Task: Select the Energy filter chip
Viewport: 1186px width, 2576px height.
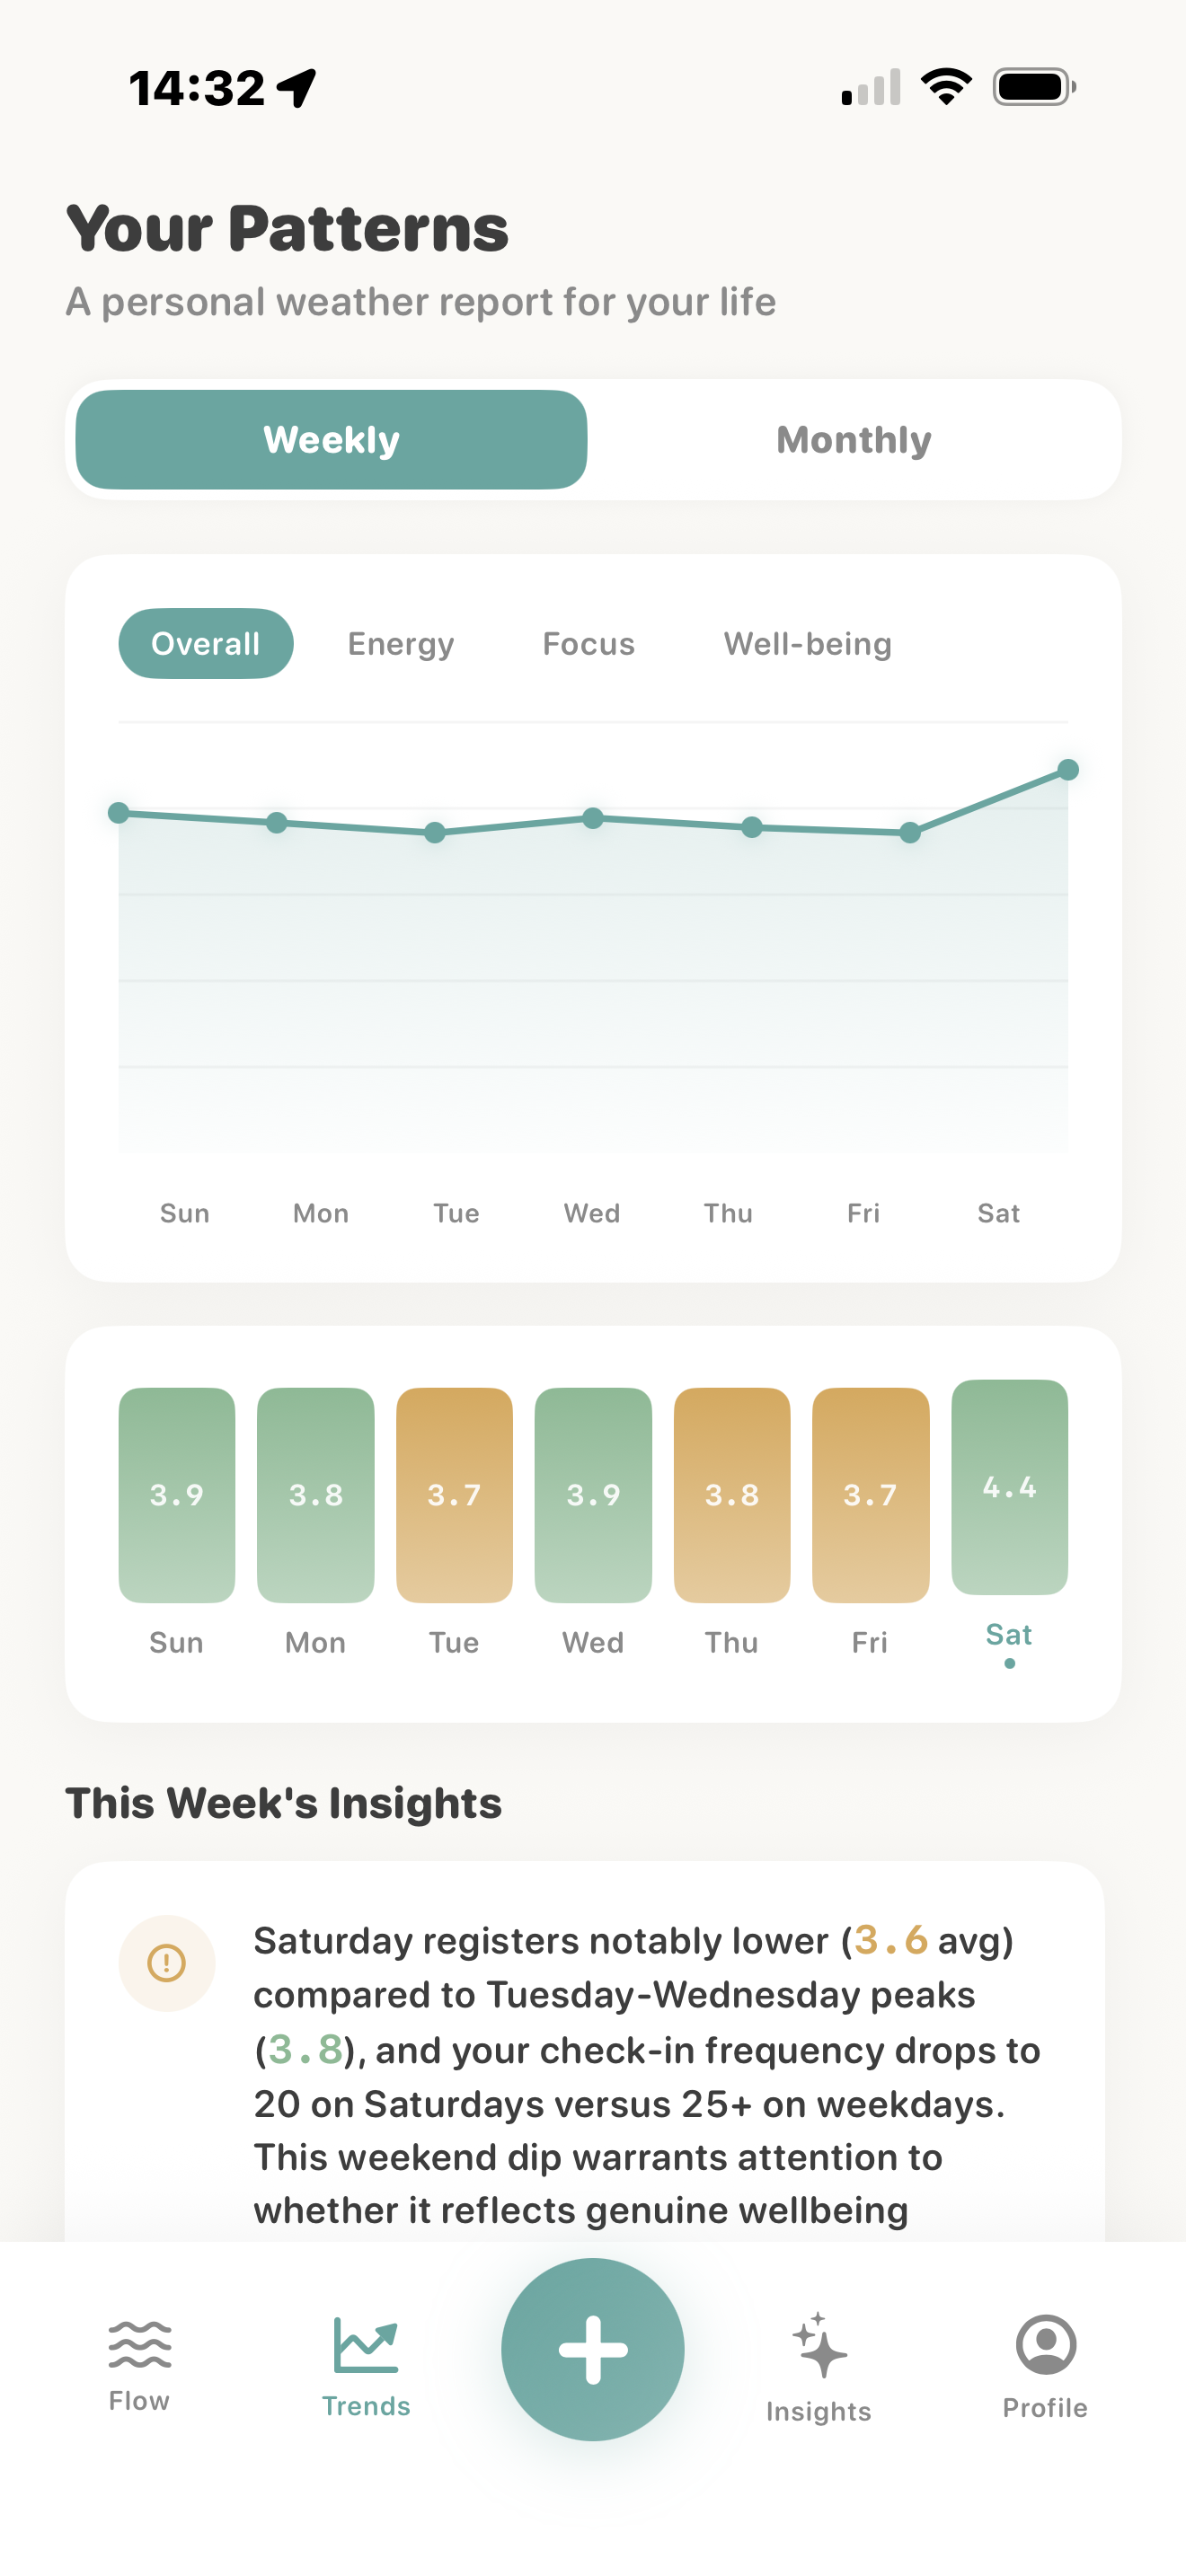Action: [400, 644]
